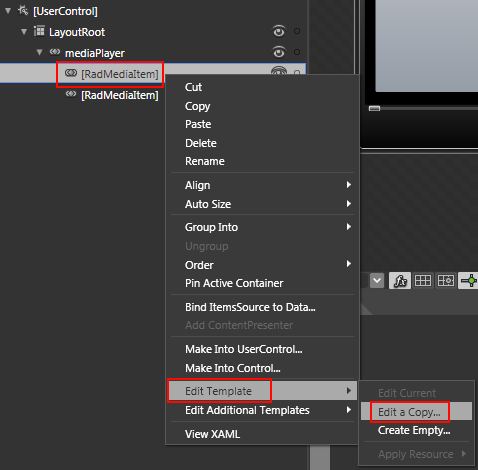Click the fx effects icon in toolbar
The height and width of the screenshot is (470, 478).
coord(400,281)
